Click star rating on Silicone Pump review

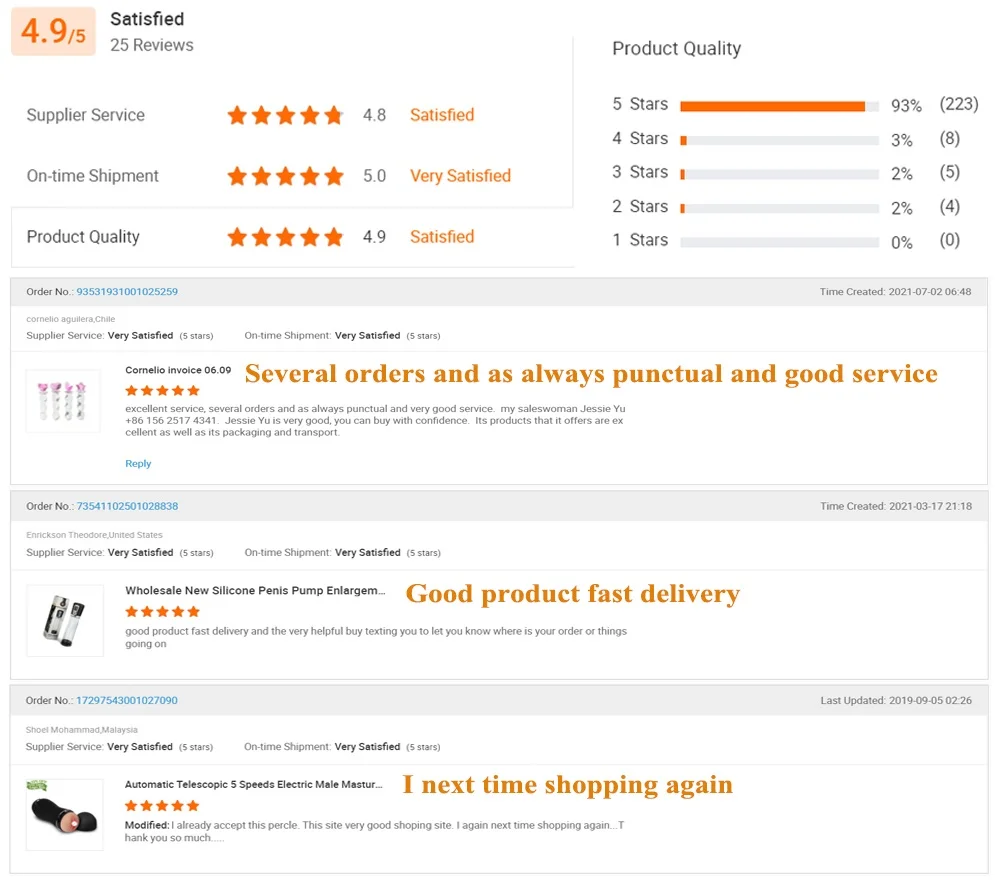pos(162,612)
